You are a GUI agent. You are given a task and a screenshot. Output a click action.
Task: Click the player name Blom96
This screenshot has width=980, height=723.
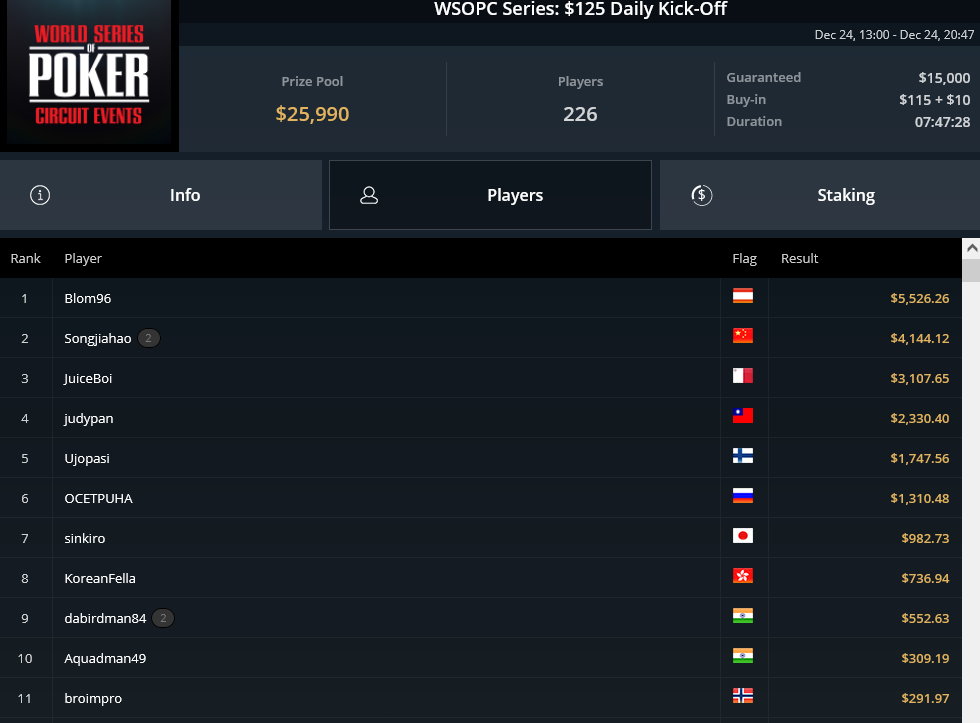(88, 298)
